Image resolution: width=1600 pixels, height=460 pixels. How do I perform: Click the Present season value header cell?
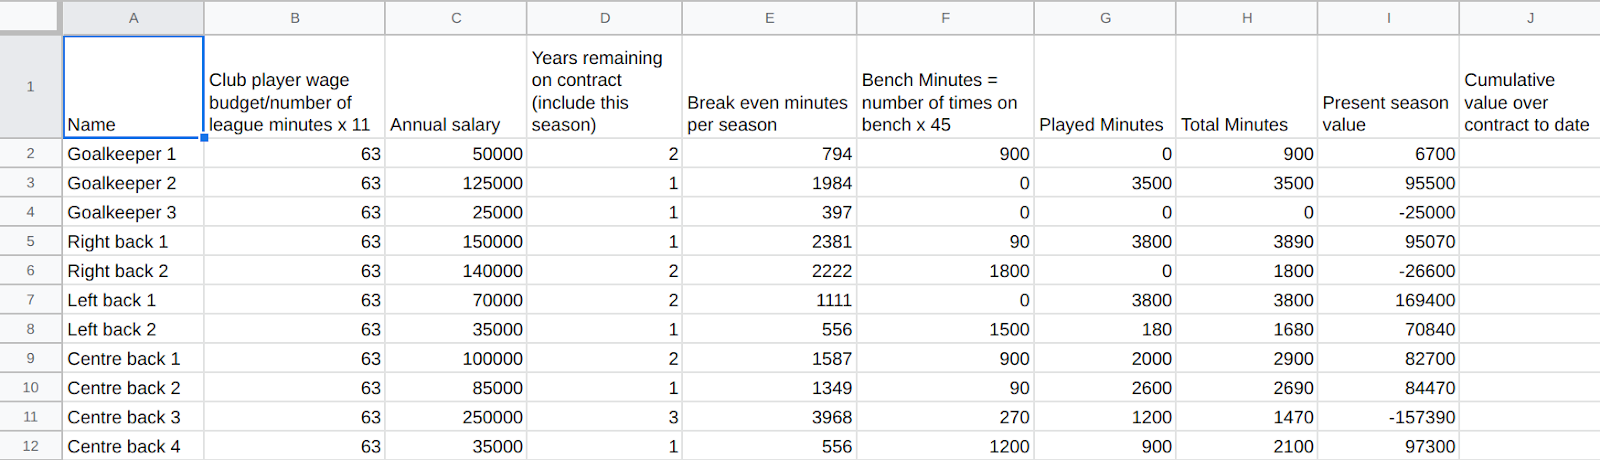pos(1388,87)
